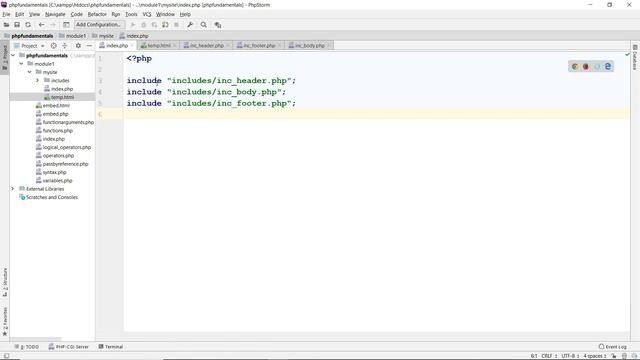
Task: Open the PHP-CGI Server tool window
Action: point(69,347)
